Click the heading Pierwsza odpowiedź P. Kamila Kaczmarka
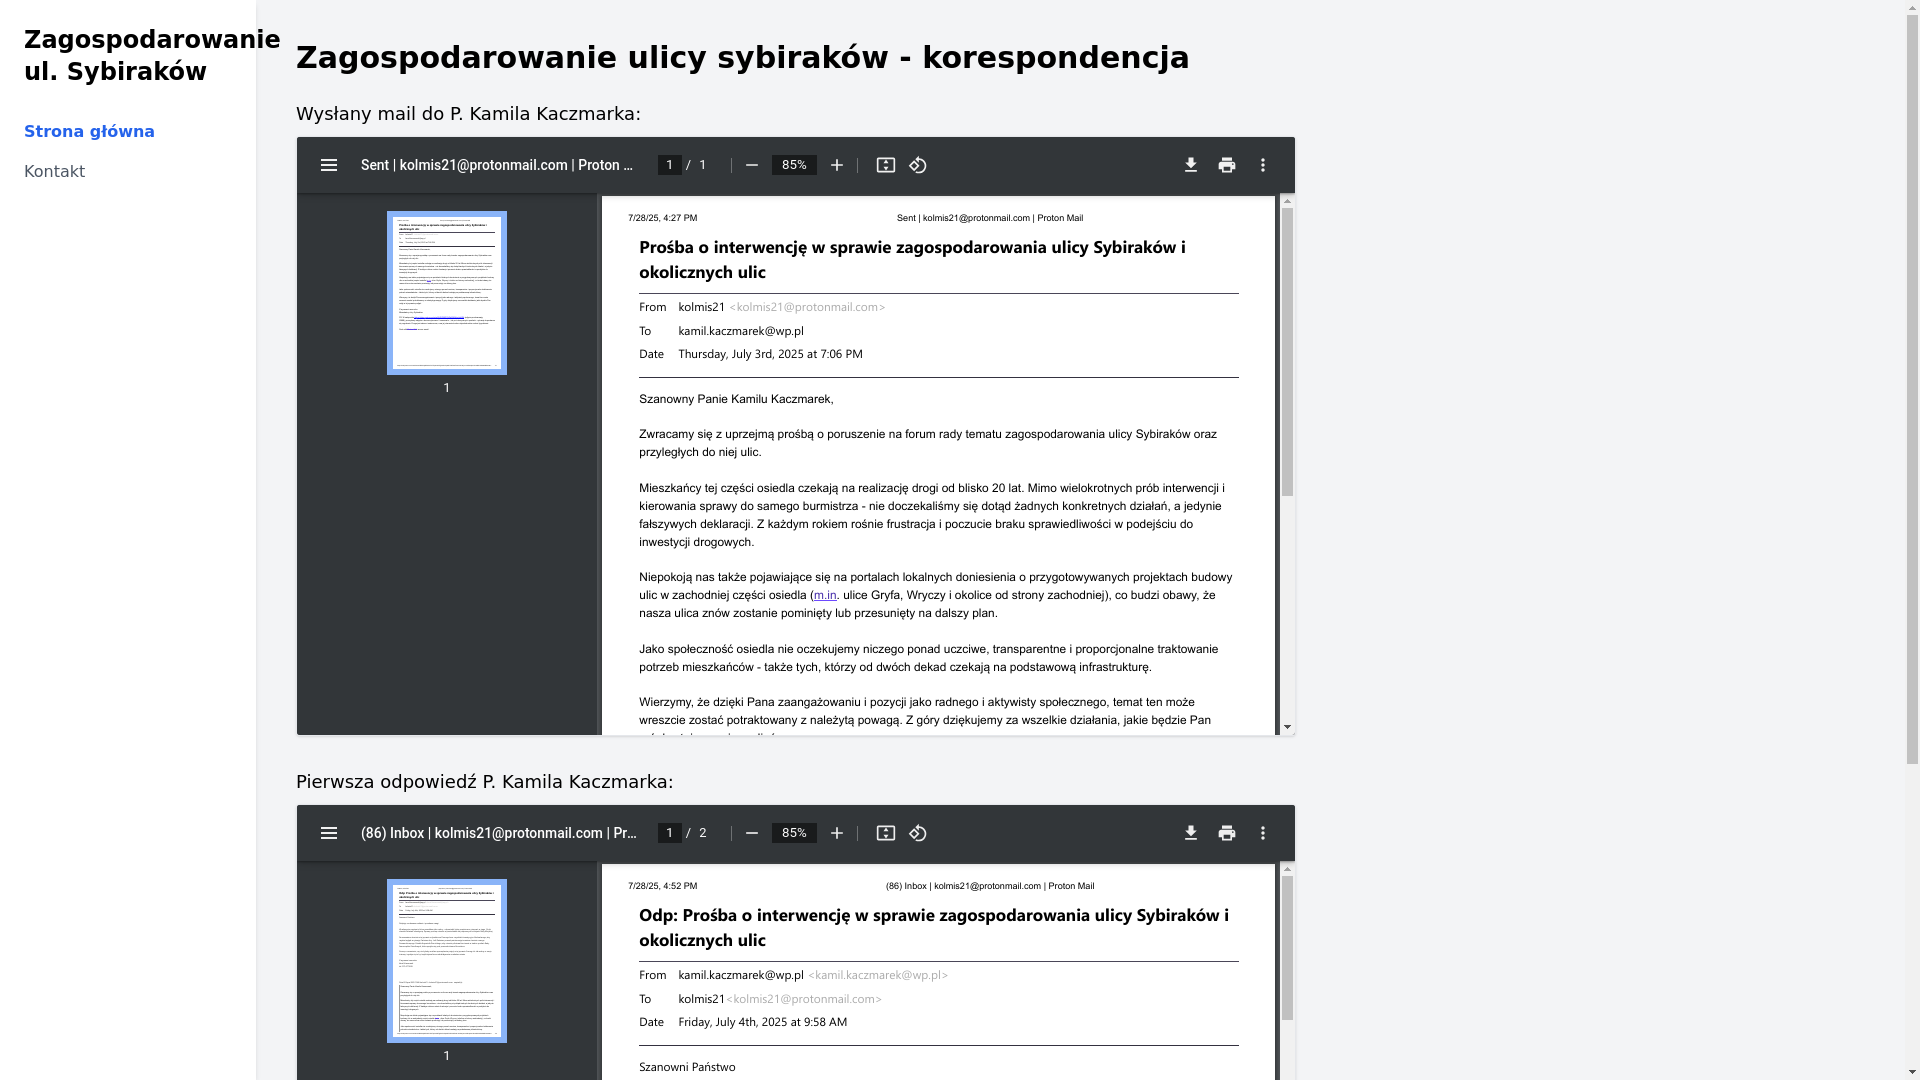 485,782
